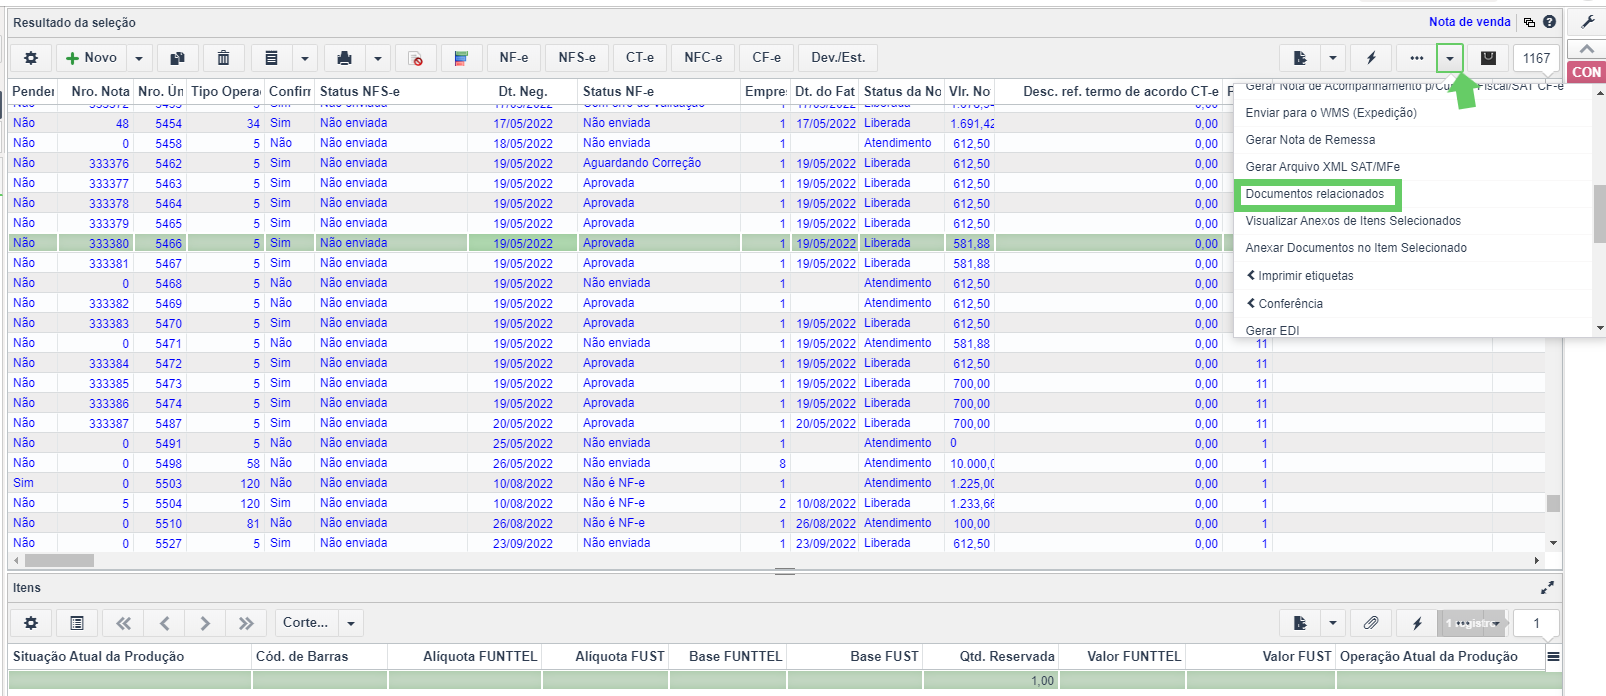Viewport: 1606px width, 696px height.
Task: Click the Itens form view icon
Action: pyautogui.click(x=77, y=623)
